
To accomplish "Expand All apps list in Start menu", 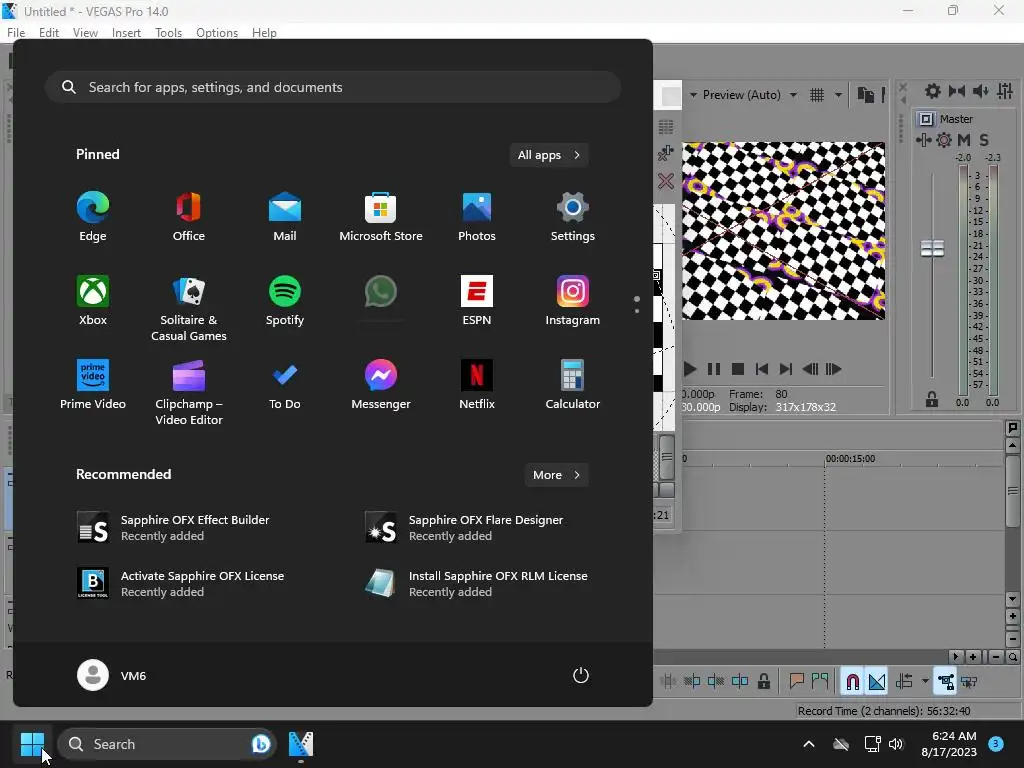I will pyautogui.click(x=549, y=155).
